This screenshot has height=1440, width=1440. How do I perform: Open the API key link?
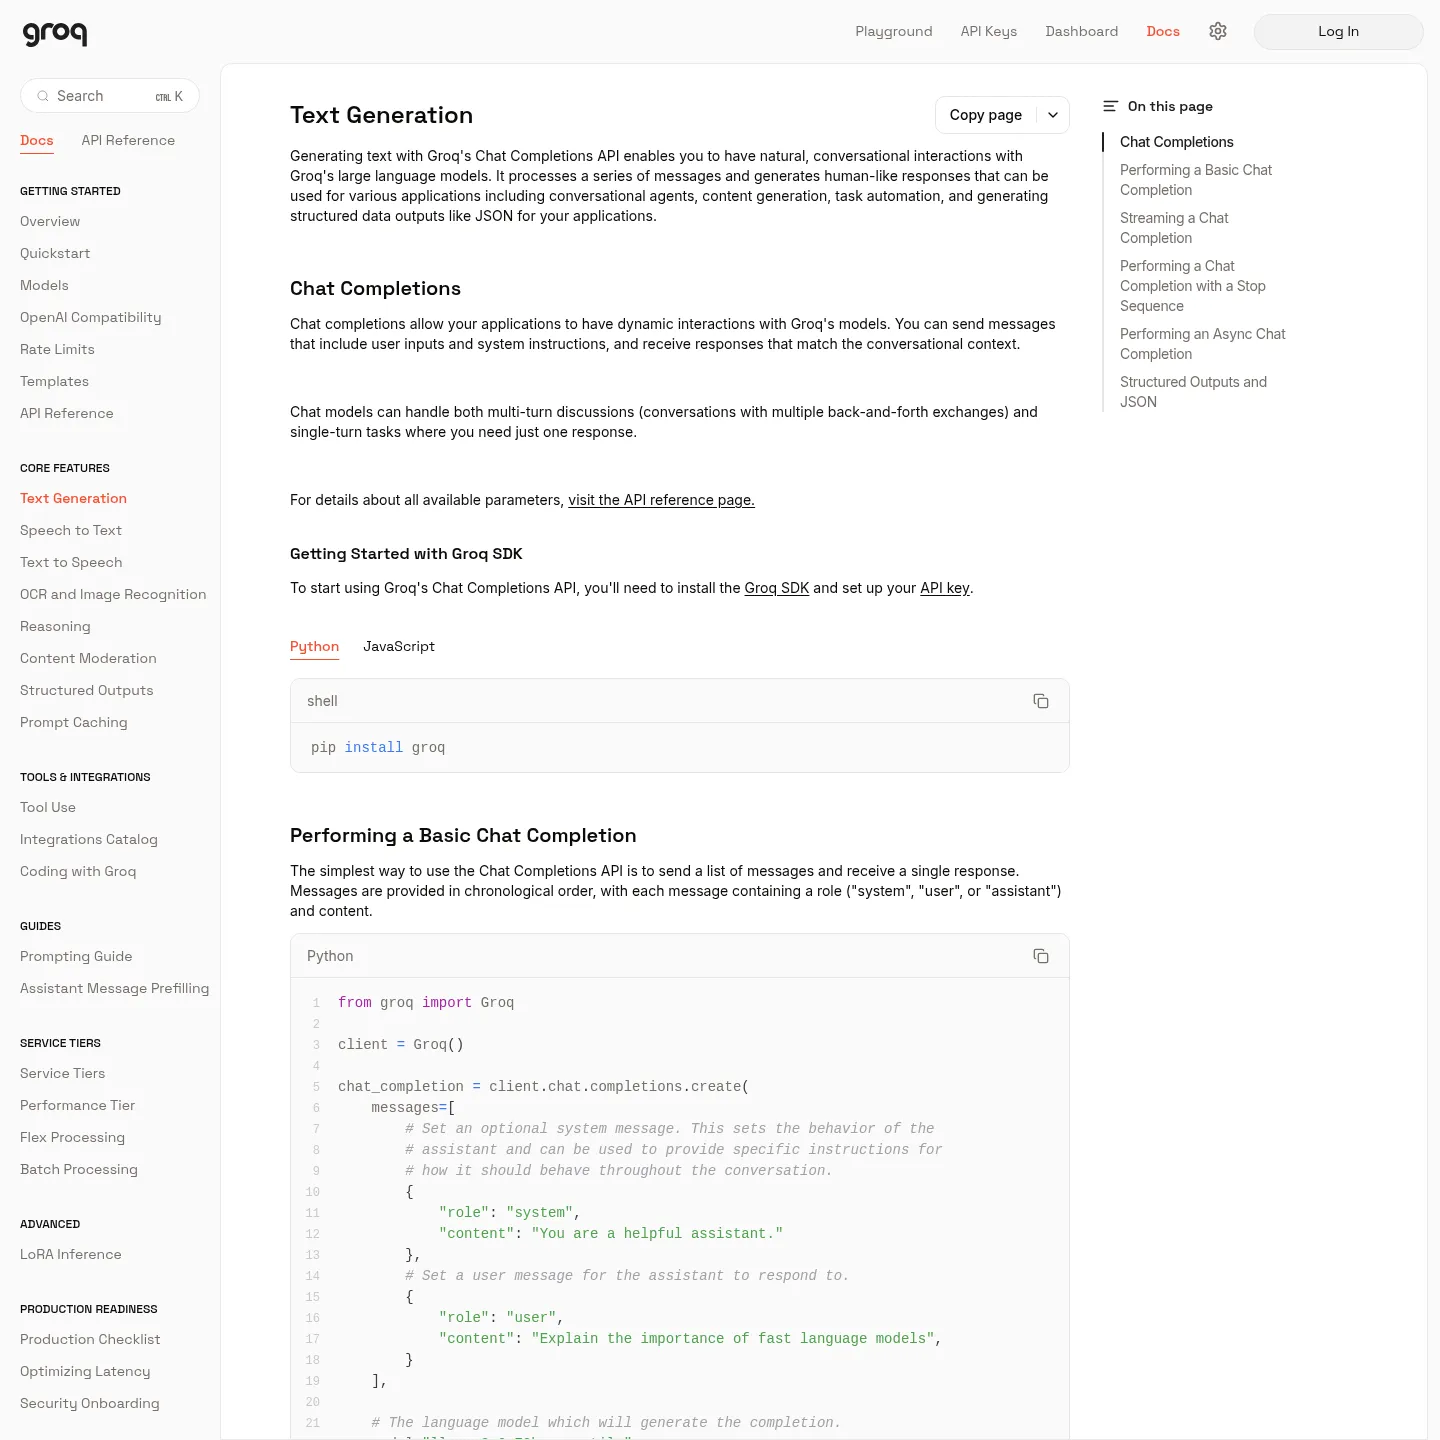click(945, 588)
